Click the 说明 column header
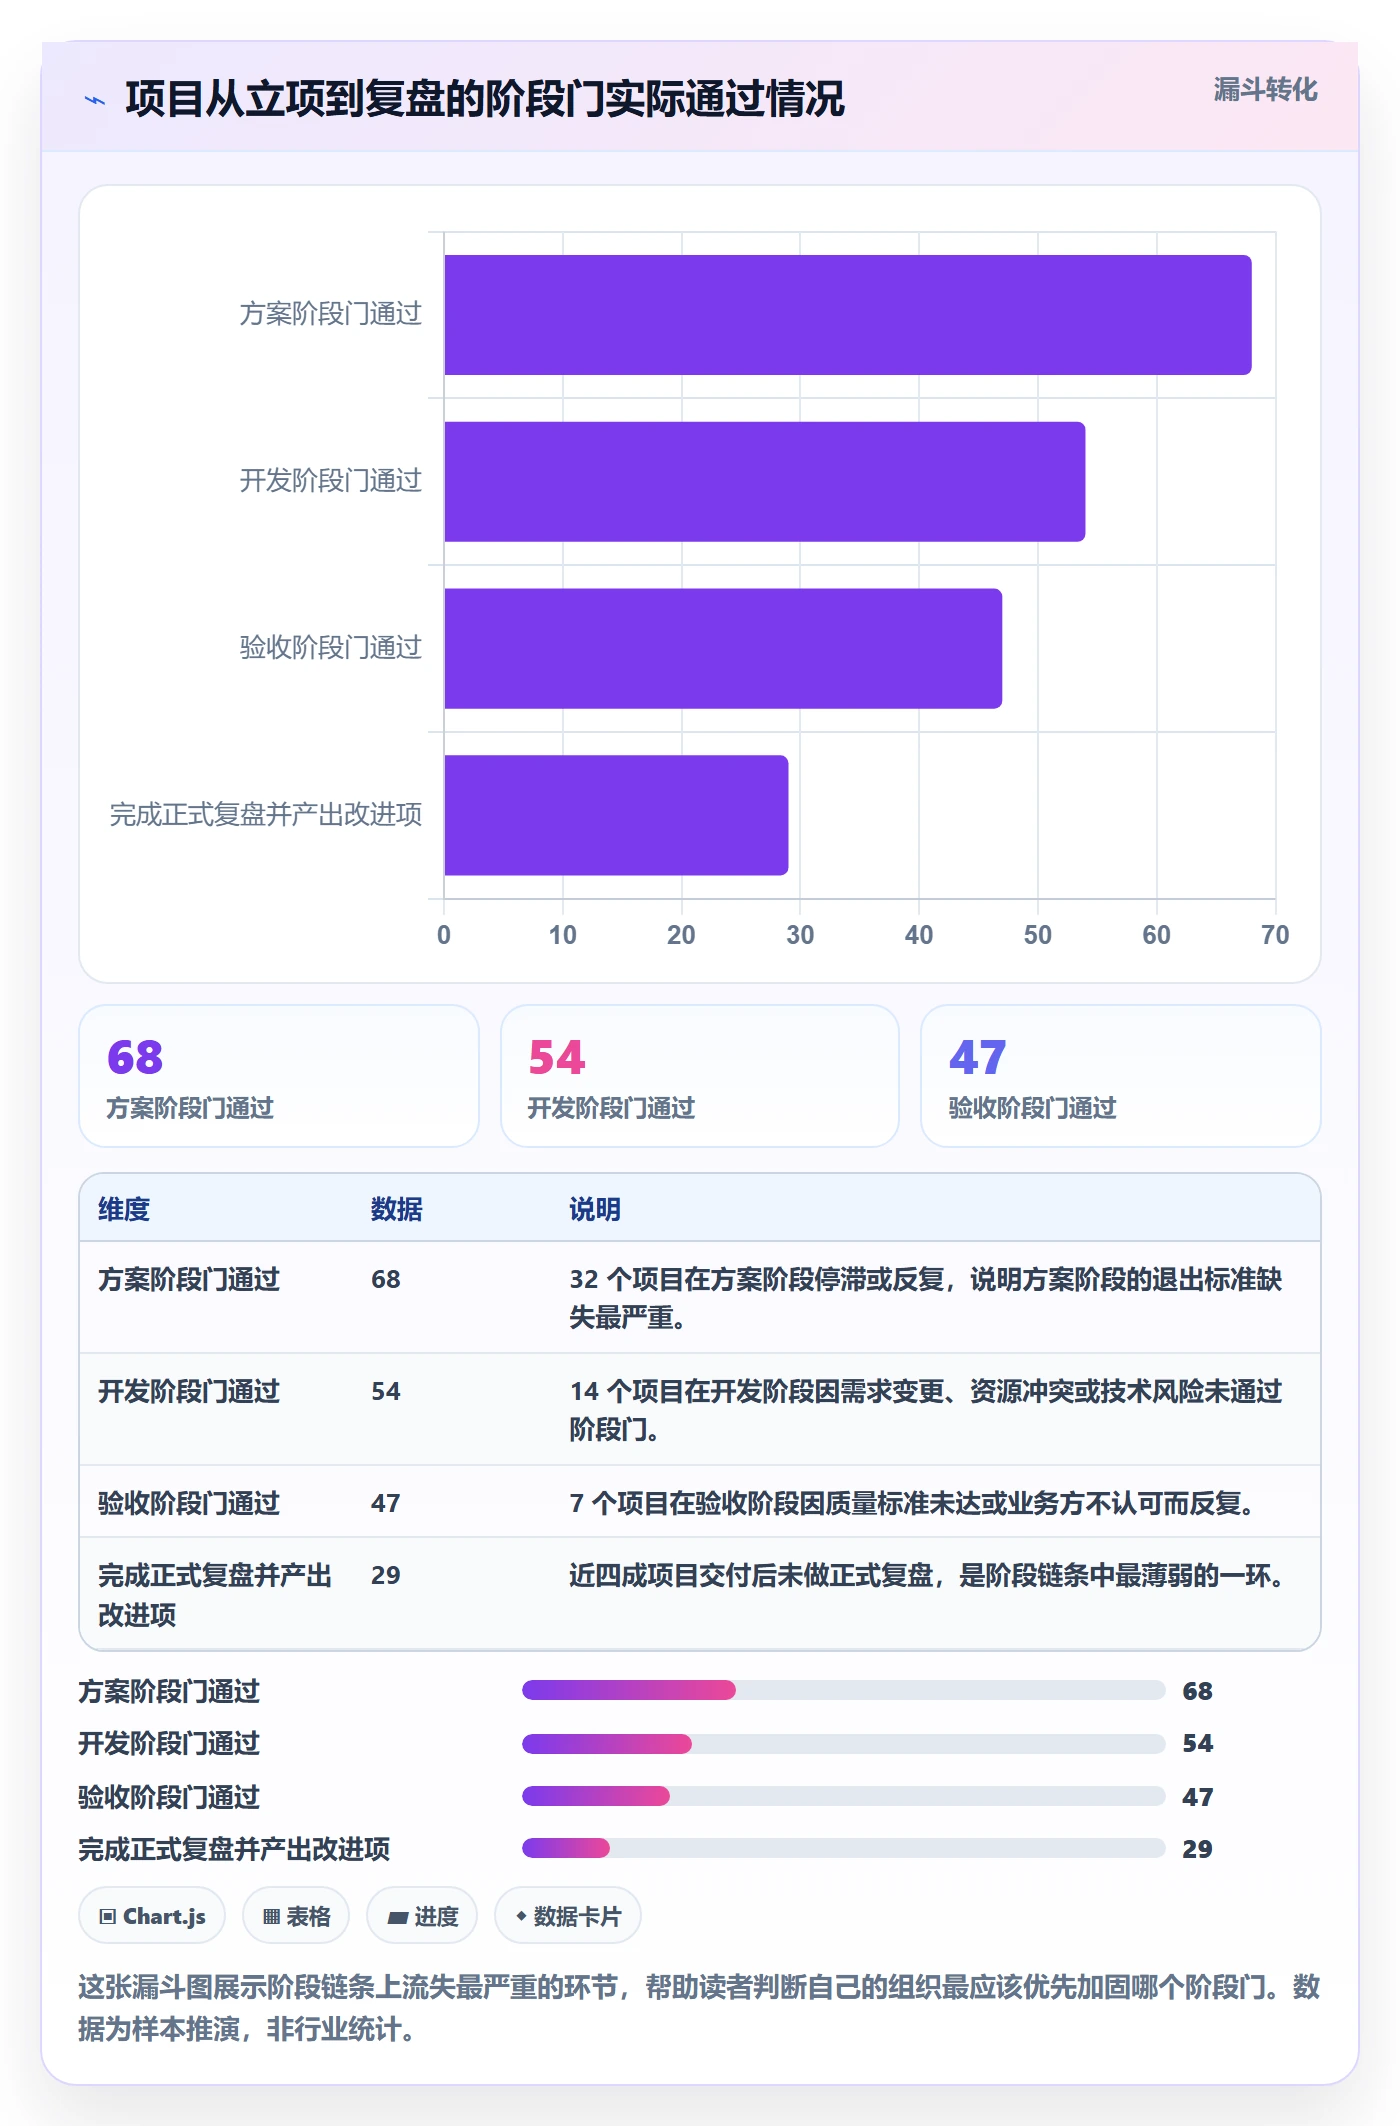This screenshot has width=1400, height=2126. coord(595,1209)
